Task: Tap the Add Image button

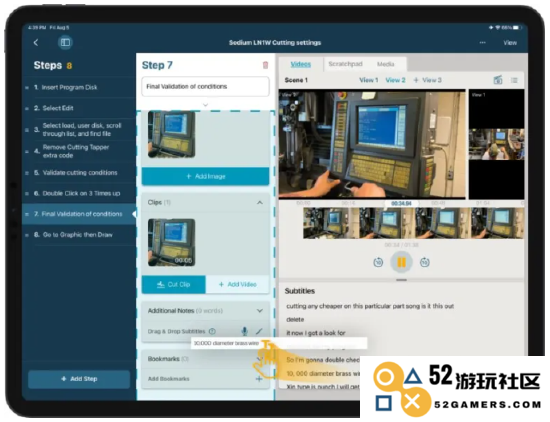Action: click(x=206, y=176)
